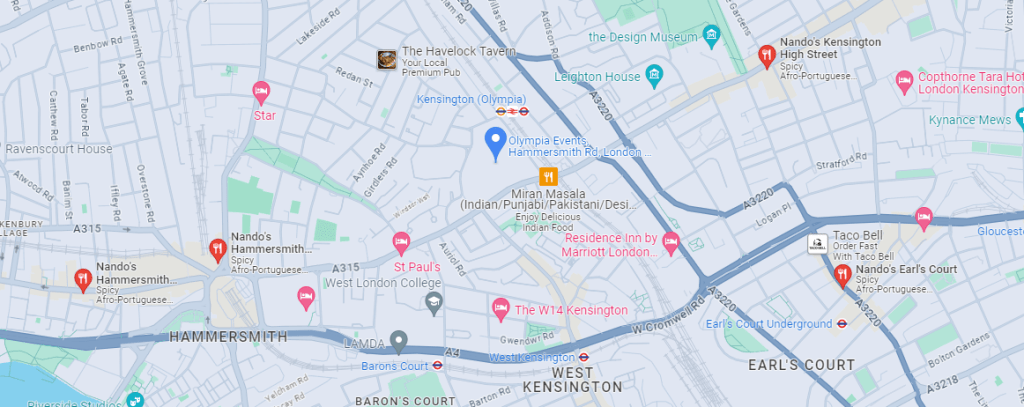
Task: Click the St Paul's hotel pin
Action: (401, 244)
